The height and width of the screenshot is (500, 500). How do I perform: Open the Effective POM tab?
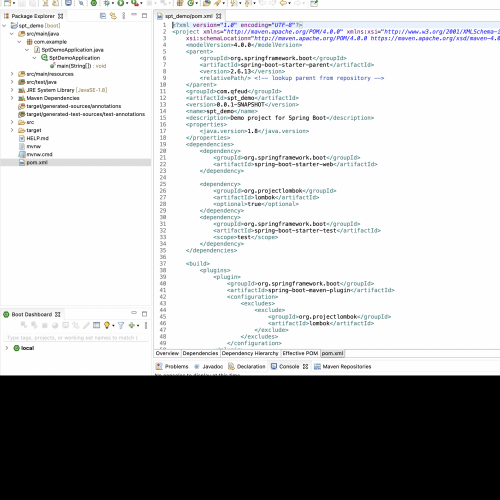point(300,353)
